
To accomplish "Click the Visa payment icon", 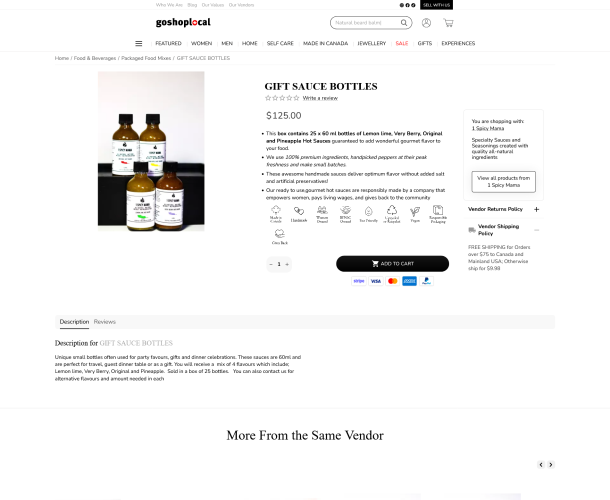I will [376, 281].
